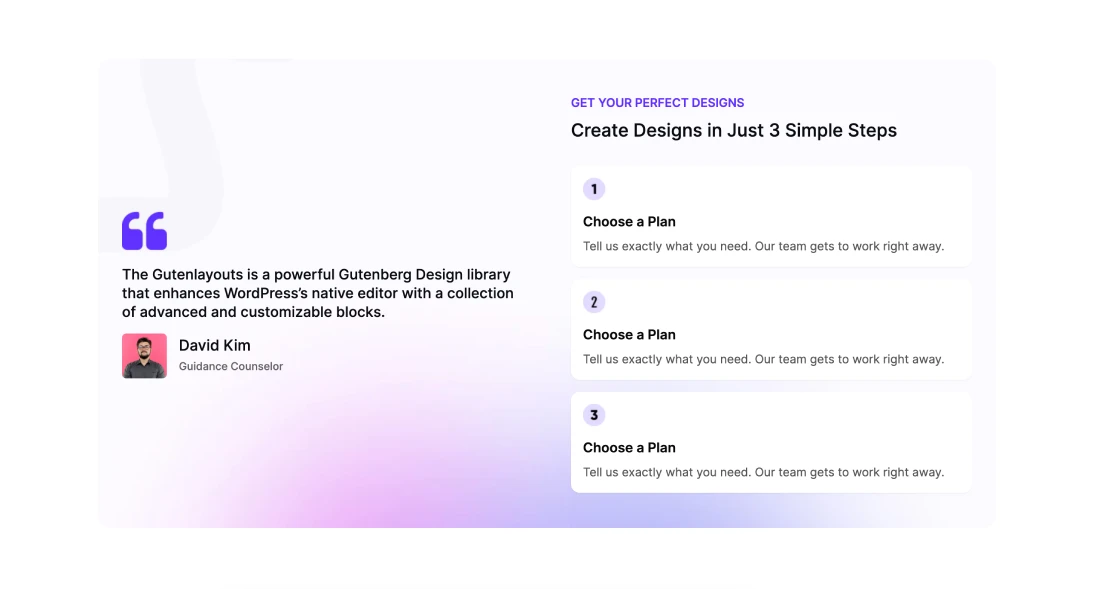This screenshot has width=1100, height=589.
Task: Click the description text under step 2
Action: click(x=763, y=359)
